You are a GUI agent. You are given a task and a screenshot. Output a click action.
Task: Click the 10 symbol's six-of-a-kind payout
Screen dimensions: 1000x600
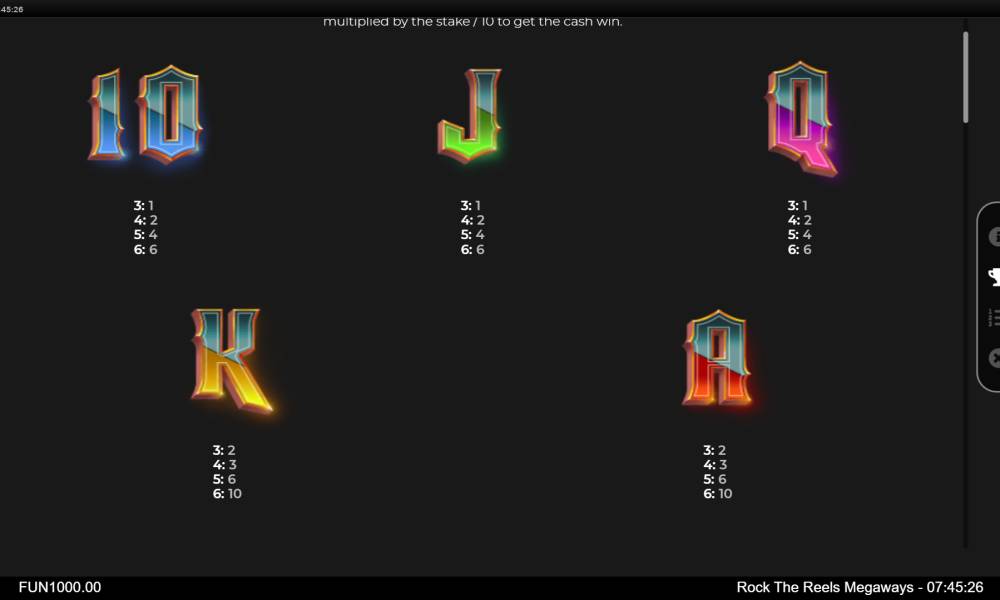click(x=146, y=250)
